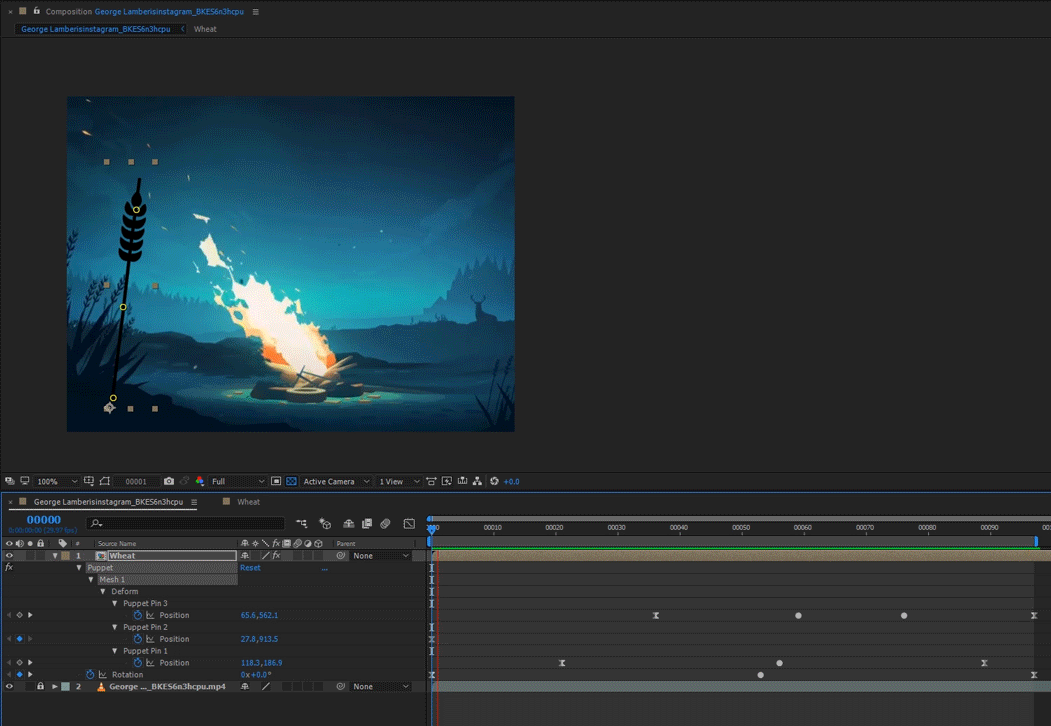Collapse the Wheat layer twirl arrow

pyautogui.click(x=55, y=556)
